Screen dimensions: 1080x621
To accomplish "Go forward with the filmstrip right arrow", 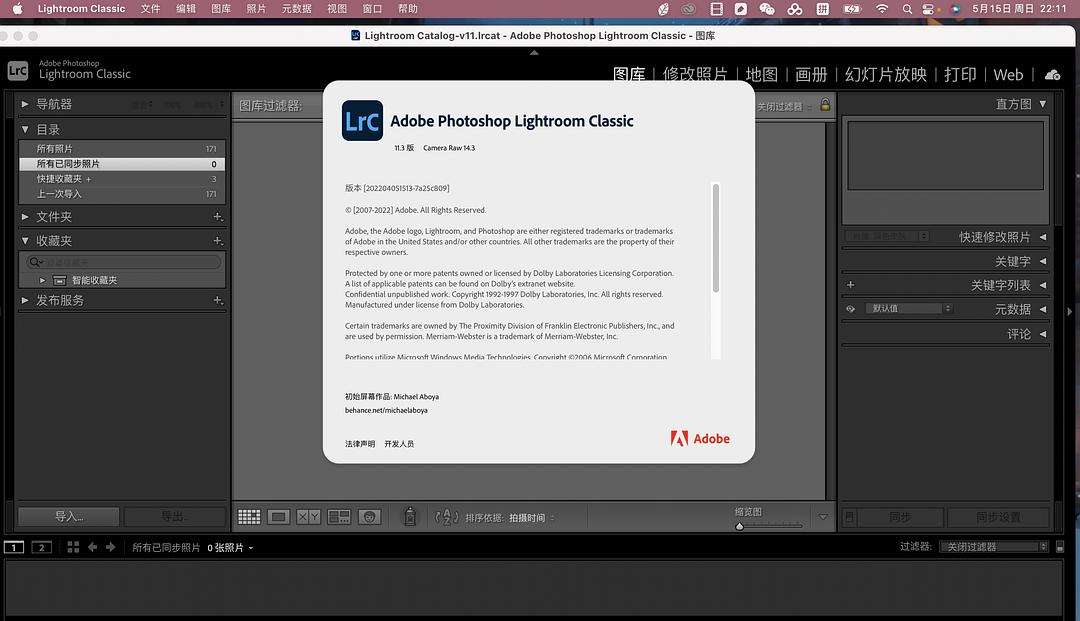I will tap(110, 547).
